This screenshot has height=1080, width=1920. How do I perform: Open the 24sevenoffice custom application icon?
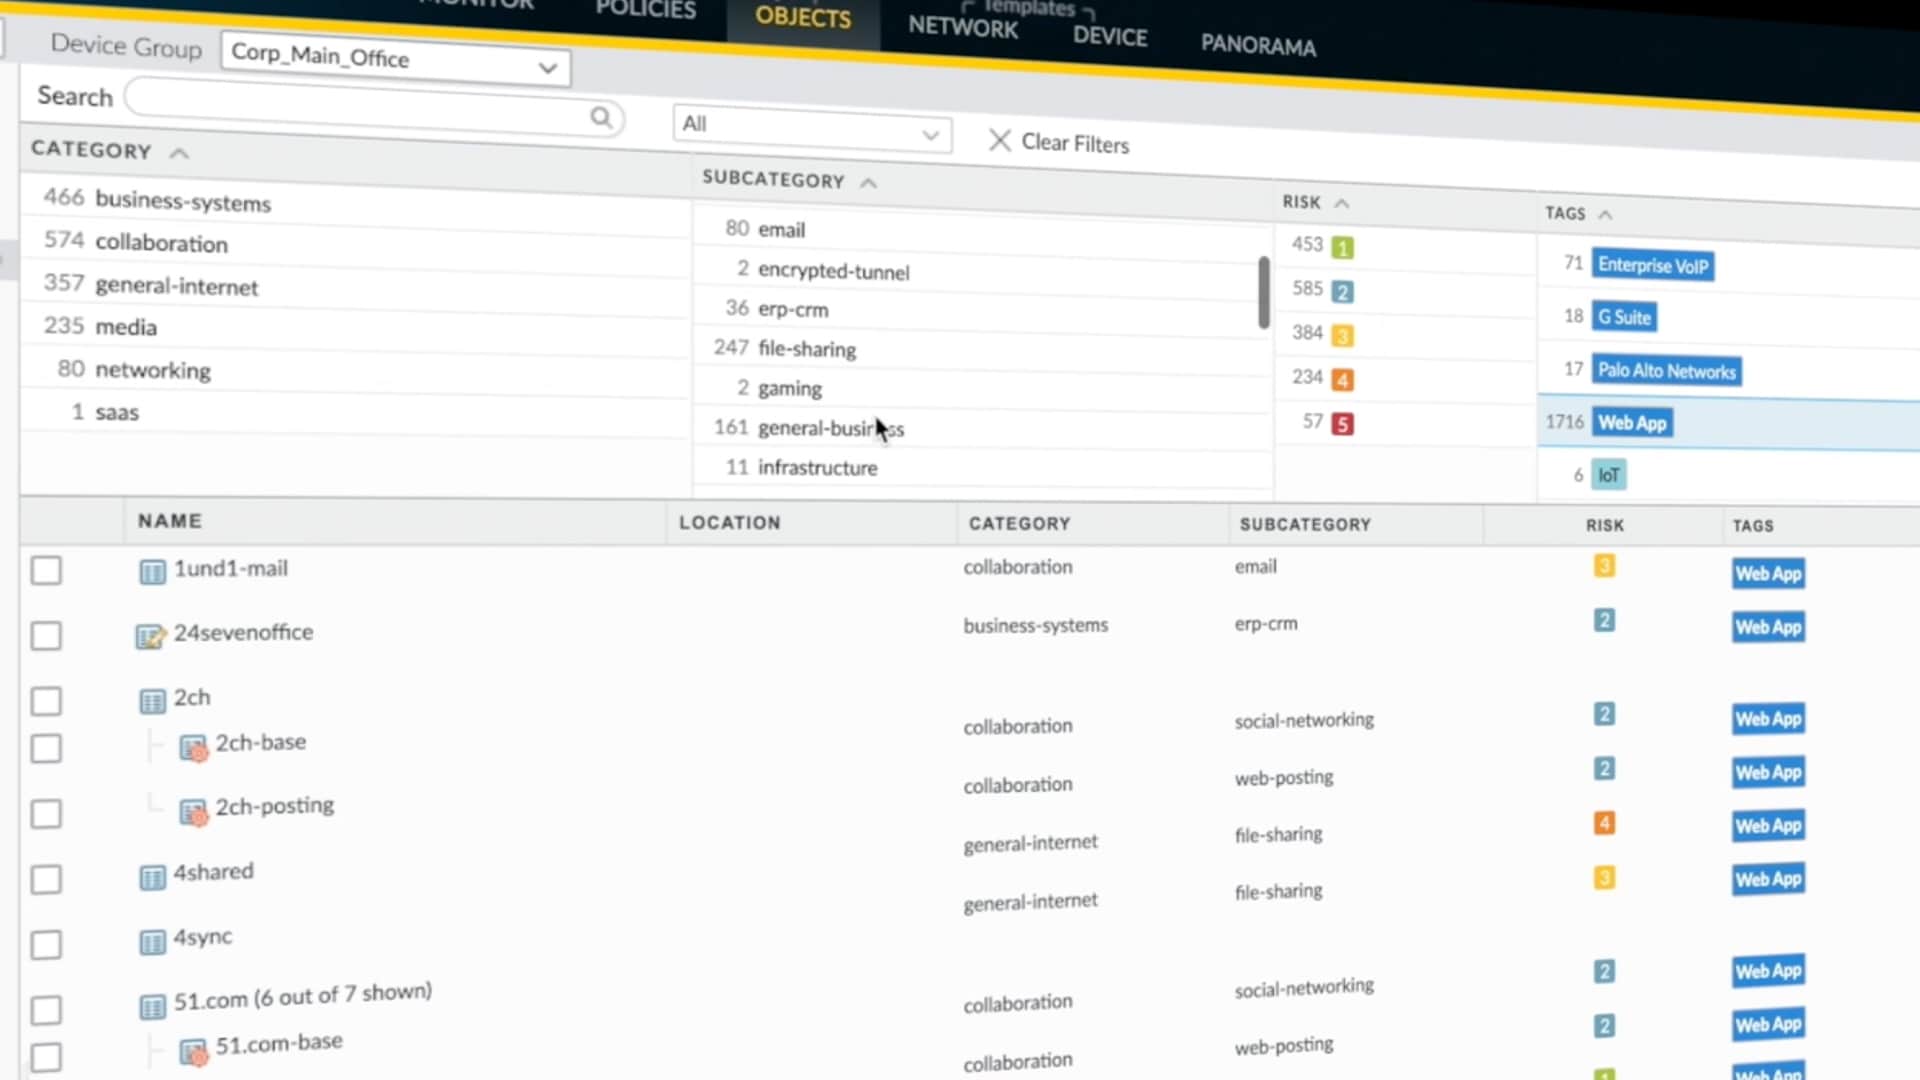pos(151,635)
